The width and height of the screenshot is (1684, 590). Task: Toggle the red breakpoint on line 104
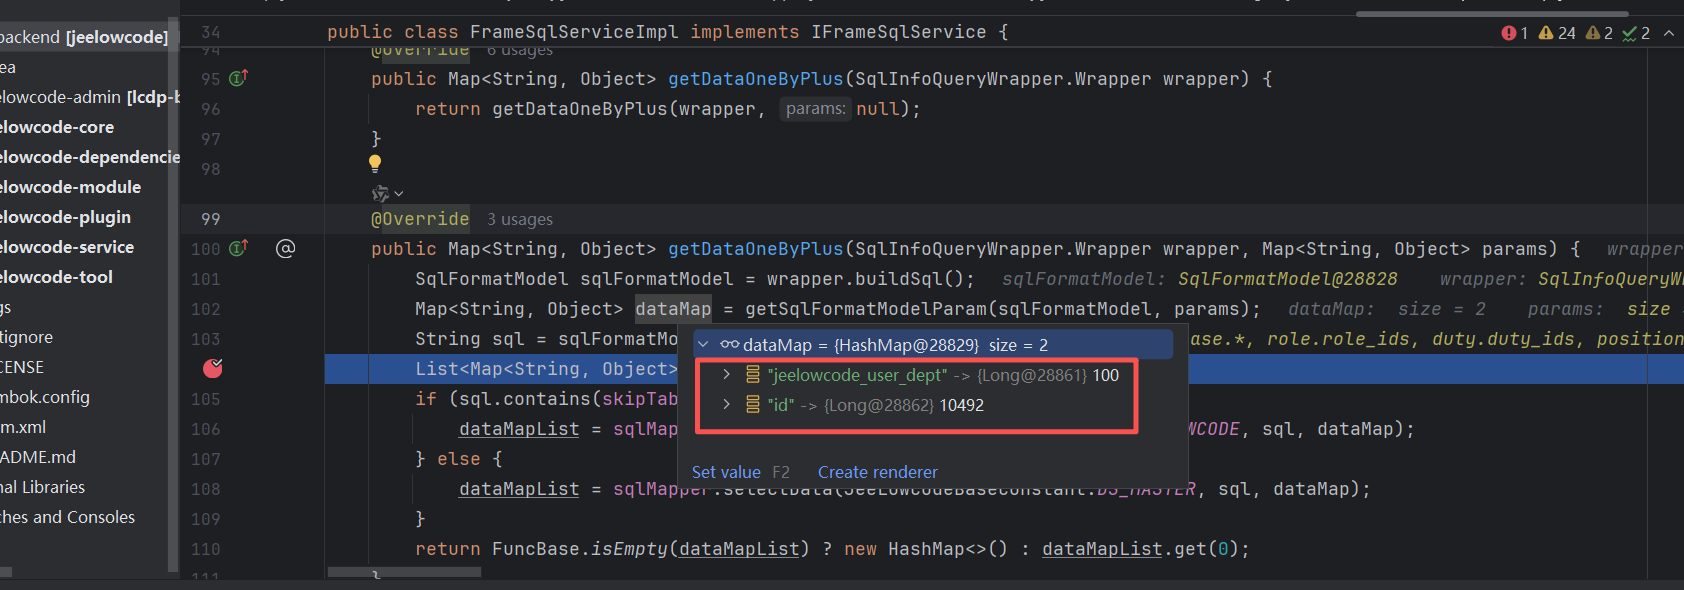212,368
